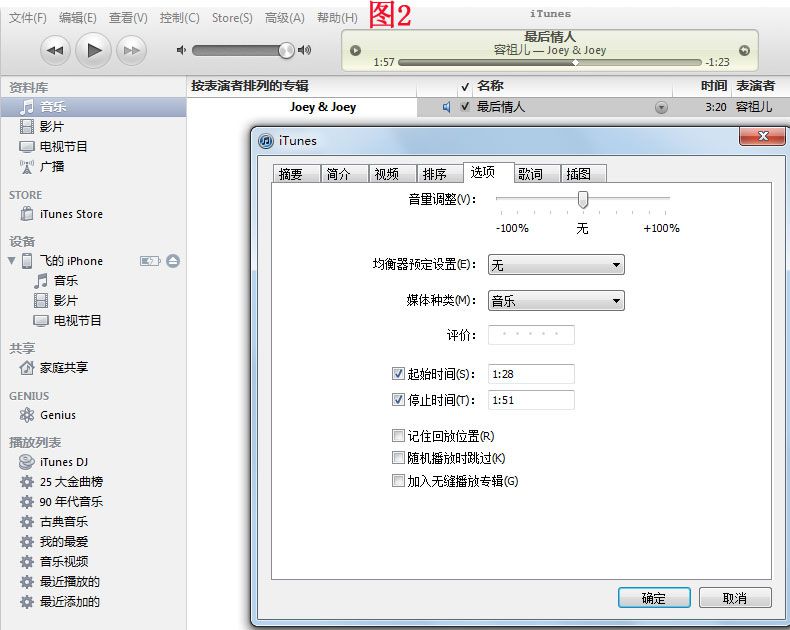Open the 均衡器预定设置 dropdown
This screenshot has width=790, height=630.
click(556, 265)
